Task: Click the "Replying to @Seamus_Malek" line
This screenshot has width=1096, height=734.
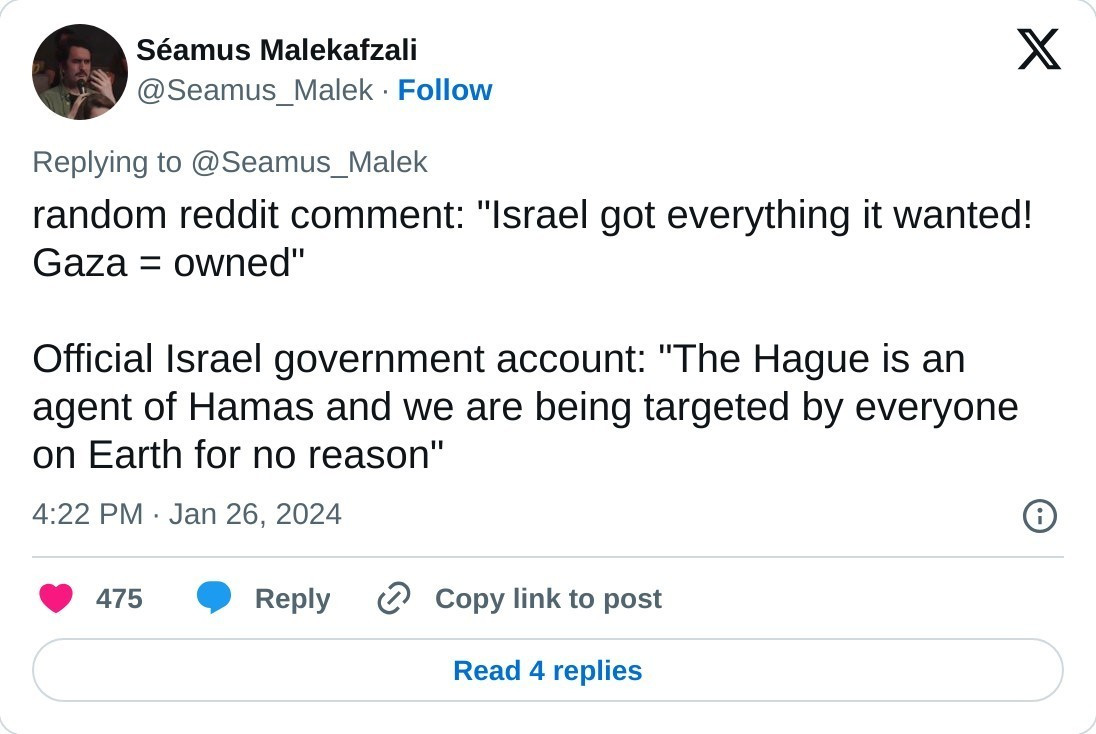Action: (x=230, y=162)
